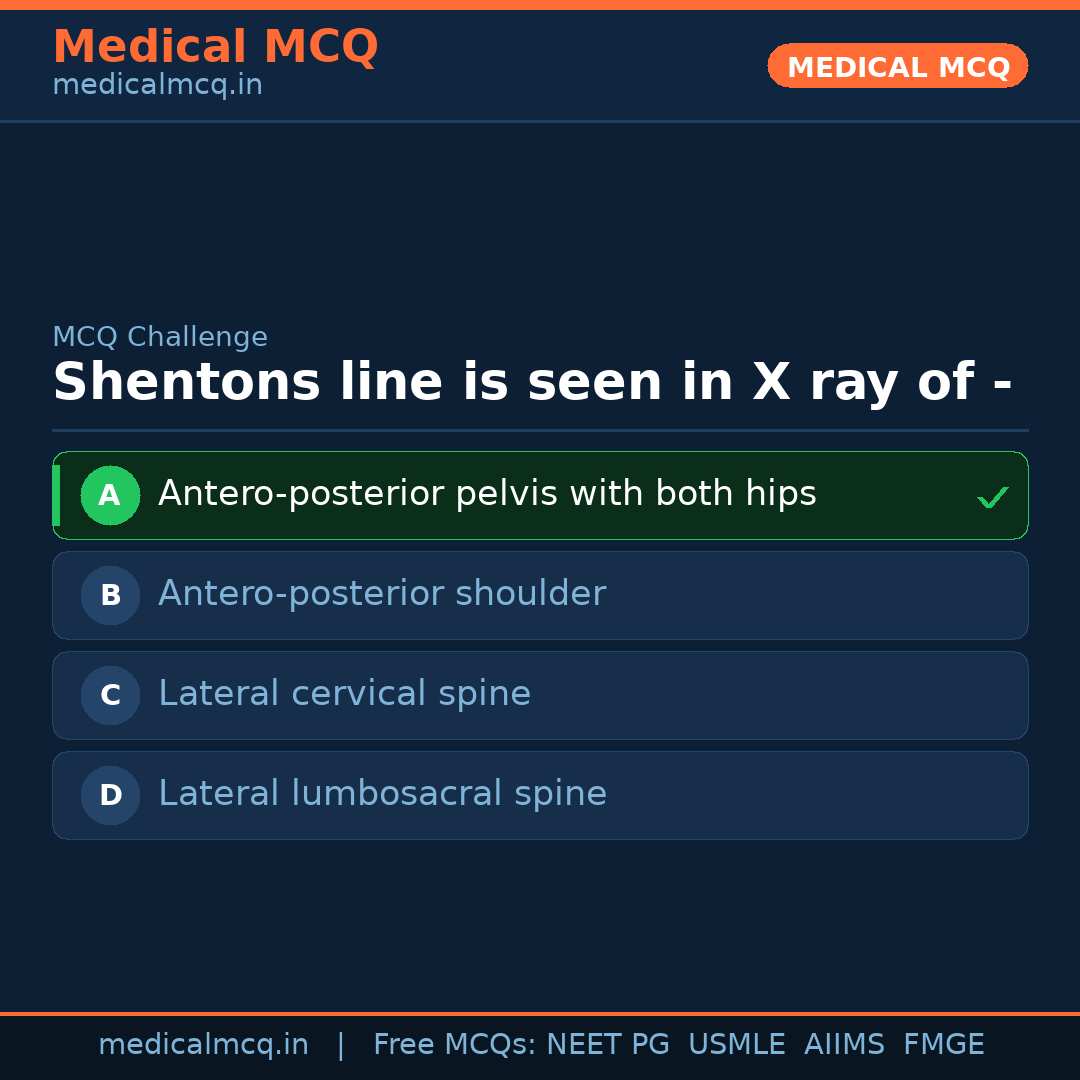Click the orange MEDICAL MCQ badge
Screen dimensions: 1080x1080
pos(897,66)
